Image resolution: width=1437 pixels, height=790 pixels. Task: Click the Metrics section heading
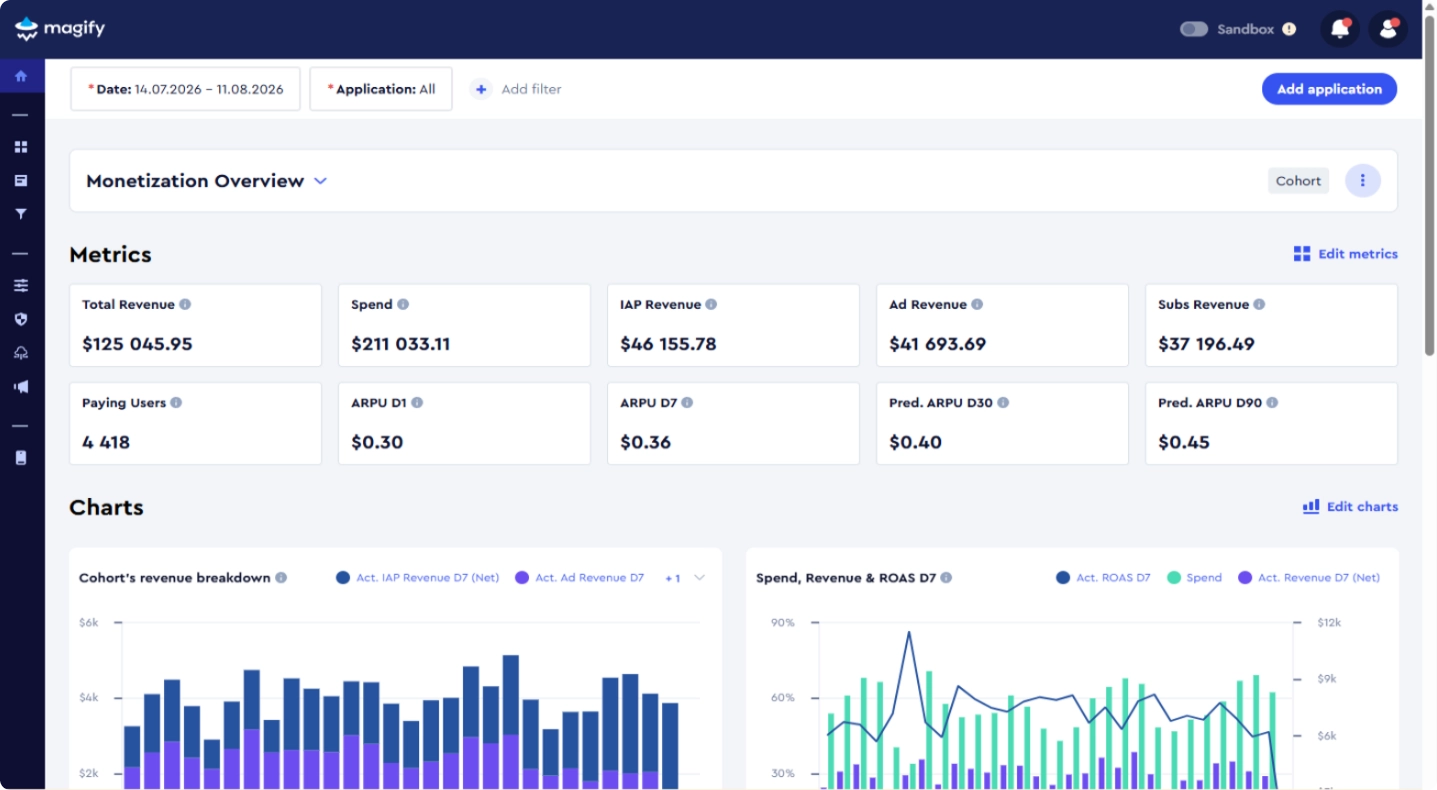pyautogui.click(x=110, y=255)
